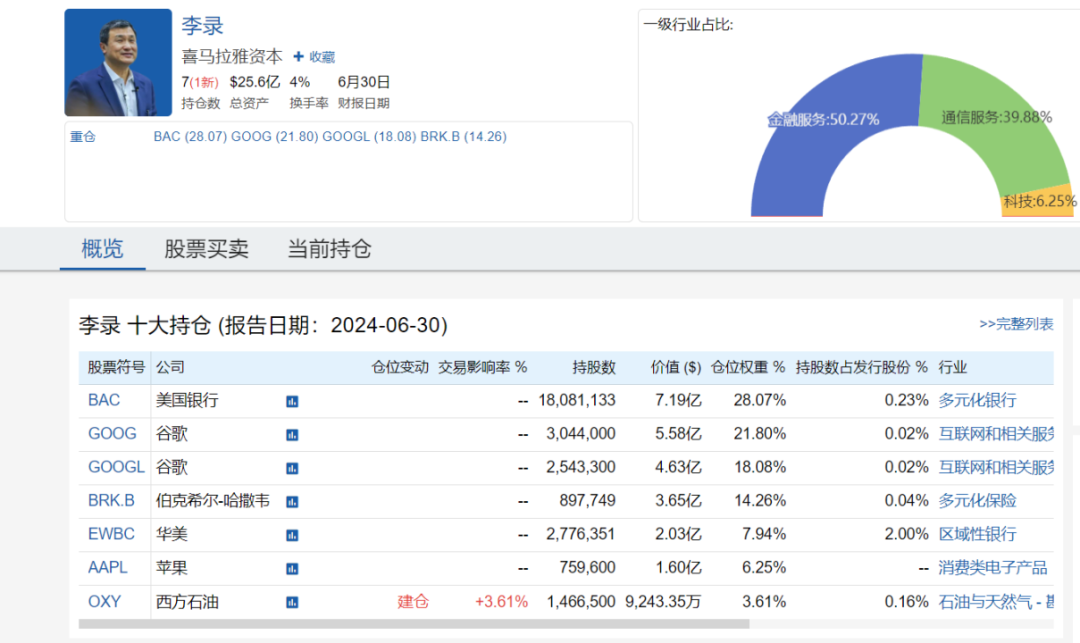1080x643 pixels.
Task: Open chart icon for 美国银行 BAC row
Action: [292, 401]
